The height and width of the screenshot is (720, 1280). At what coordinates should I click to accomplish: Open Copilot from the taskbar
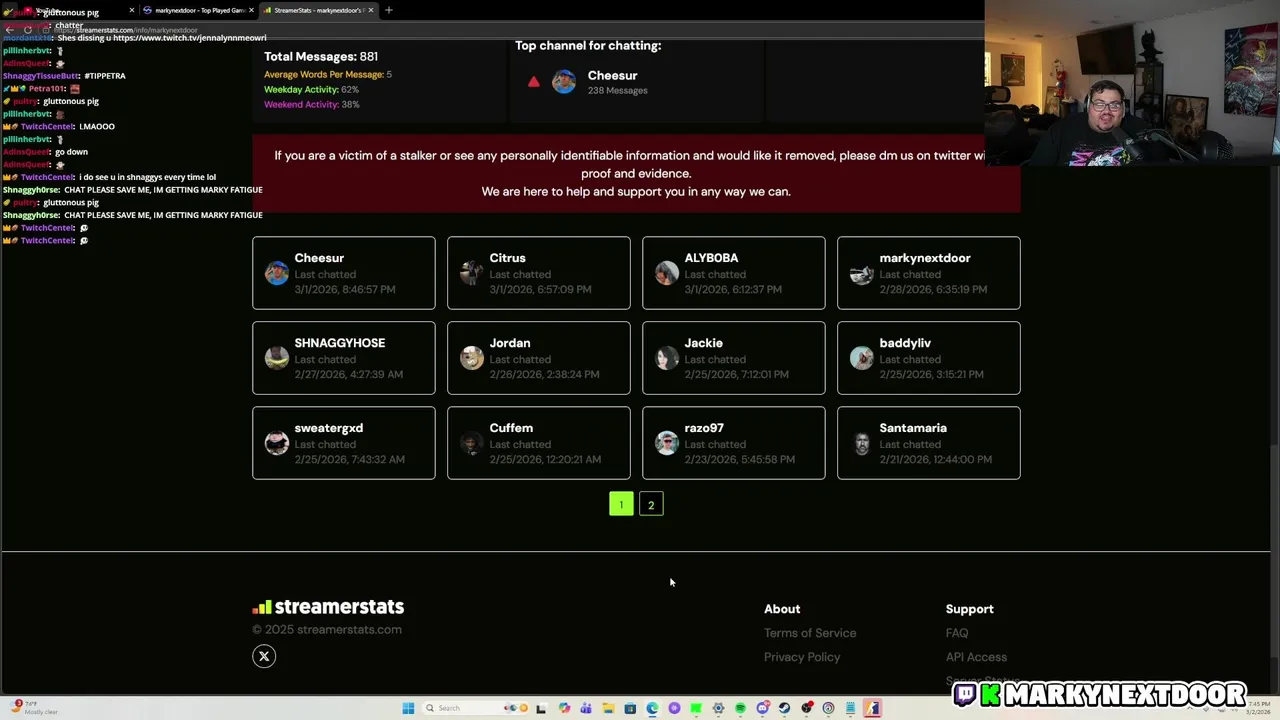(x=564, y=708)
